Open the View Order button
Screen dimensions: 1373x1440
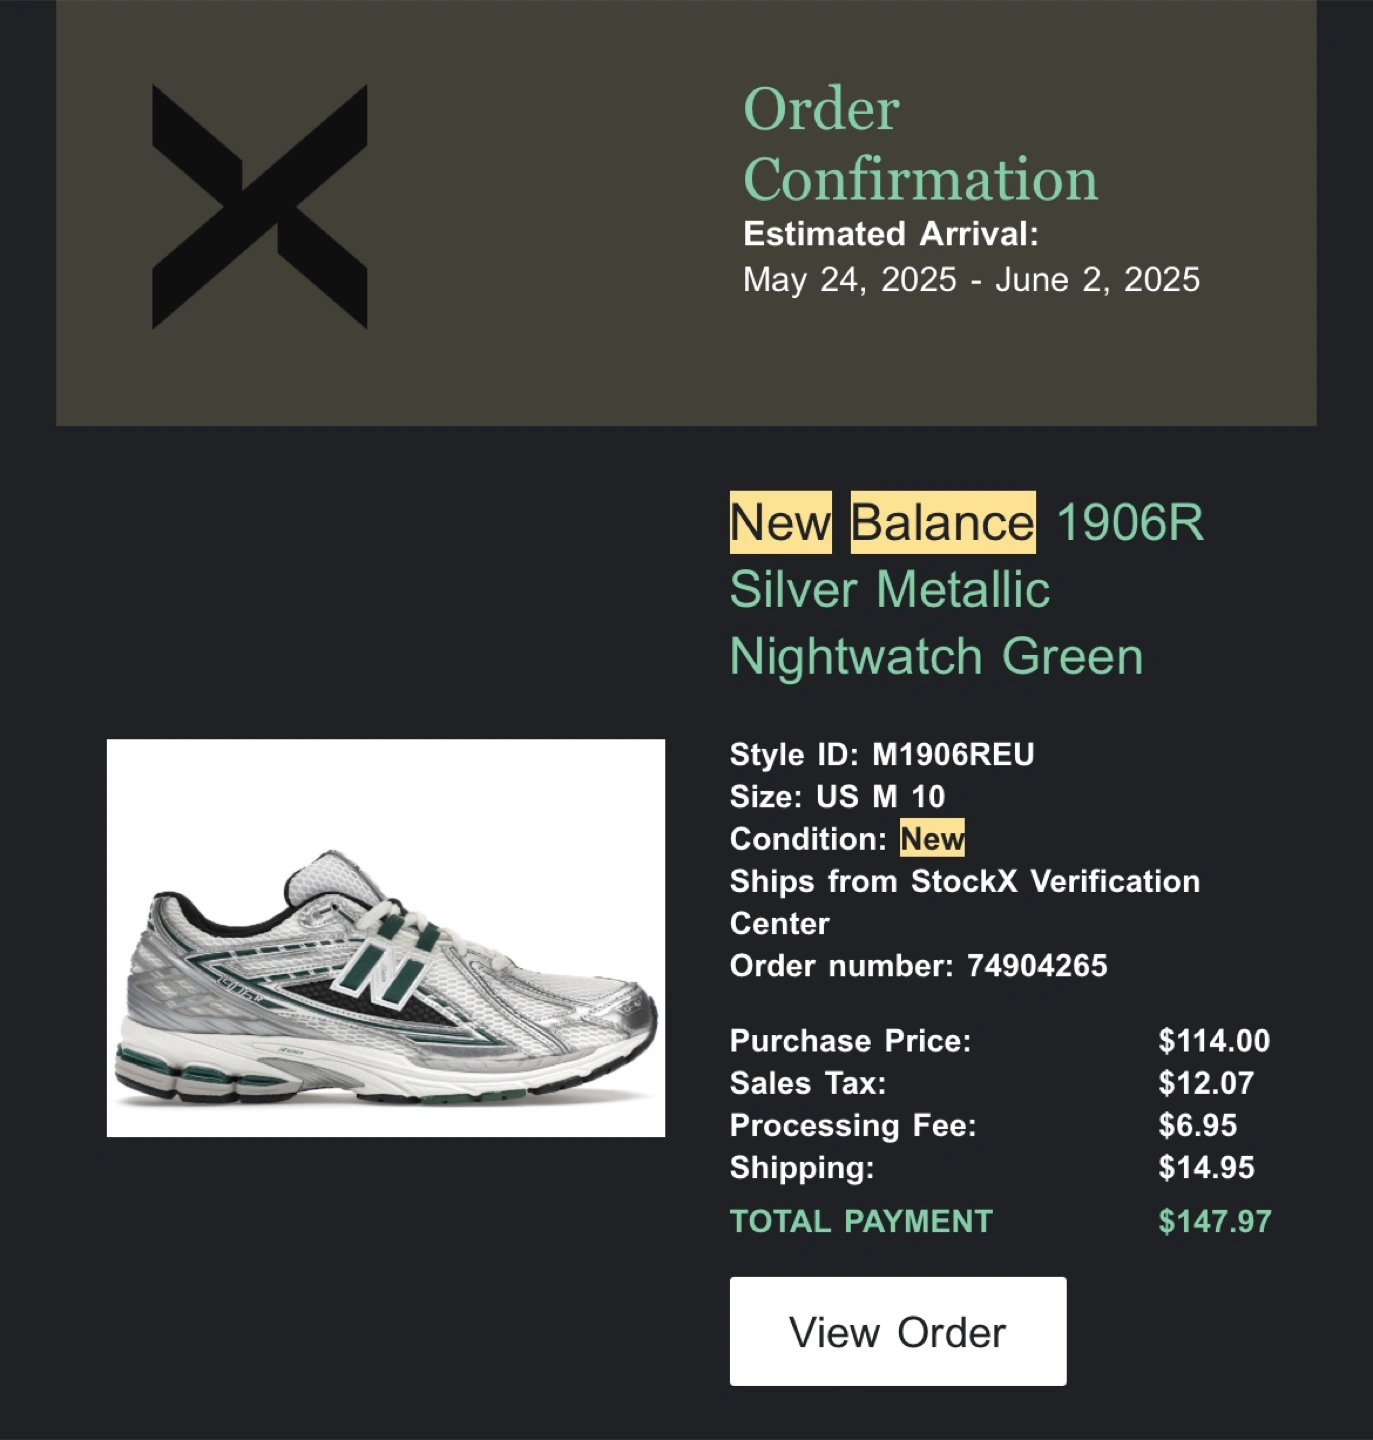[898, 1331]
